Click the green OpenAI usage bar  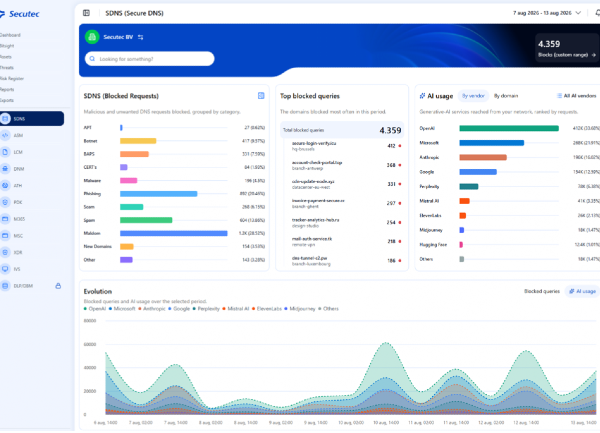(509, 129)
